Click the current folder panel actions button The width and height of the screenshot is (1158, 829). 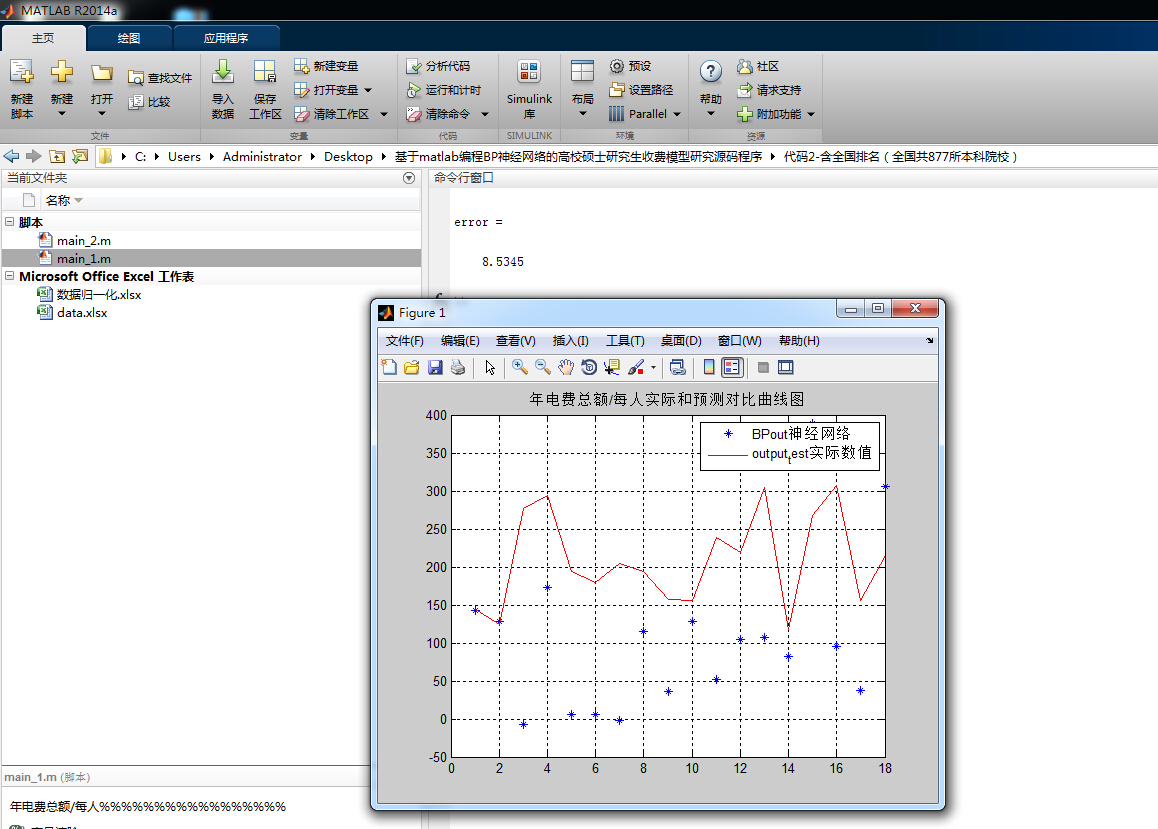[x=409, y=178]
